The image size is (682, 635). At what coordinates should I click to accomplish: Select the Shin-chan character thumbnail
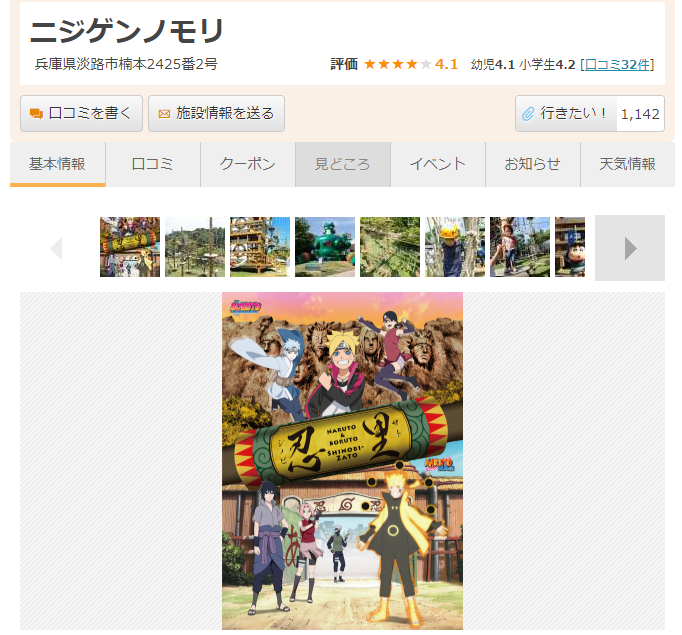570,247
